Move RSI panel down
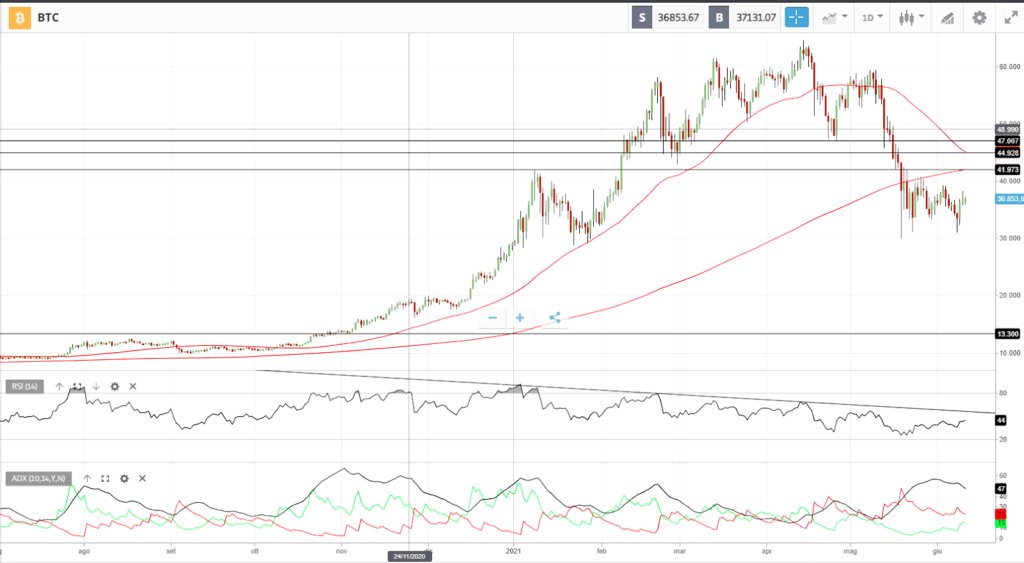Screen dimensions: 1024x563 point(96,387)
